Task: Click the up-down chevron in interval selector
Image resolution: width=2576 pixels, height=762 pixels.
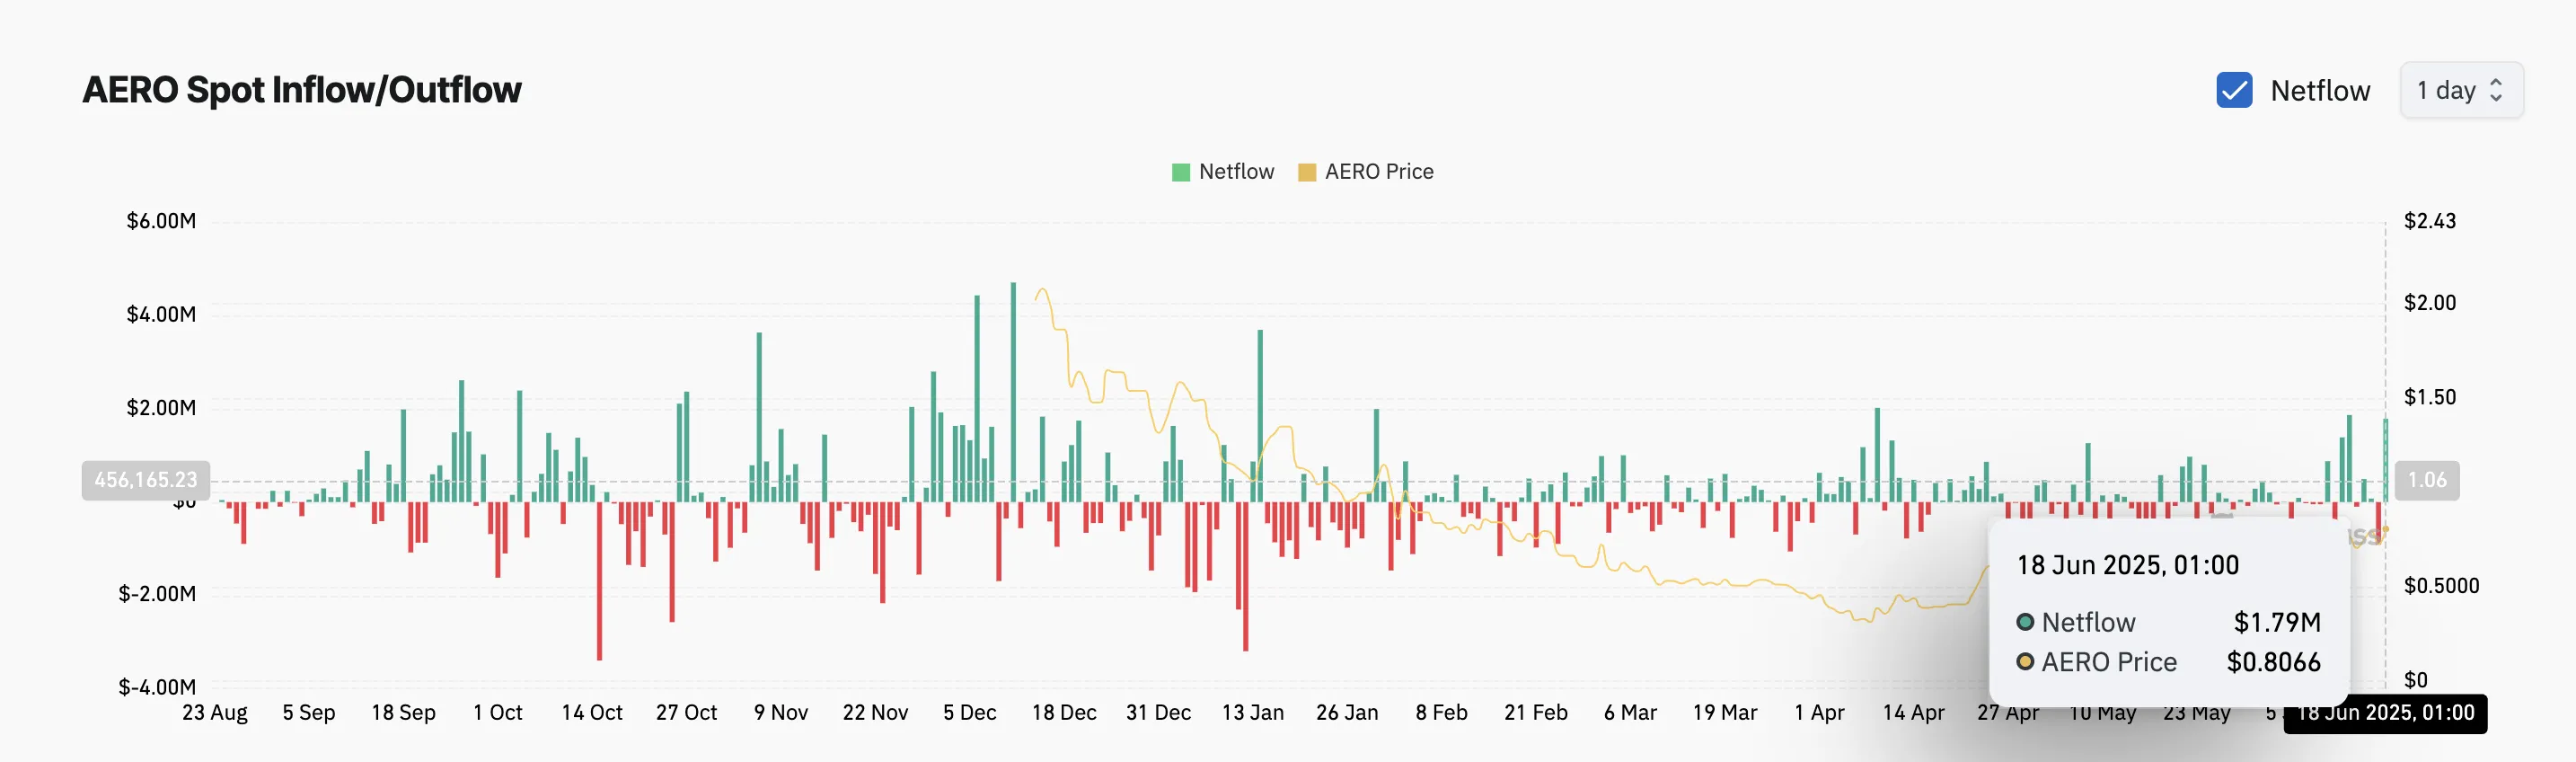Action: (2496, 90)
